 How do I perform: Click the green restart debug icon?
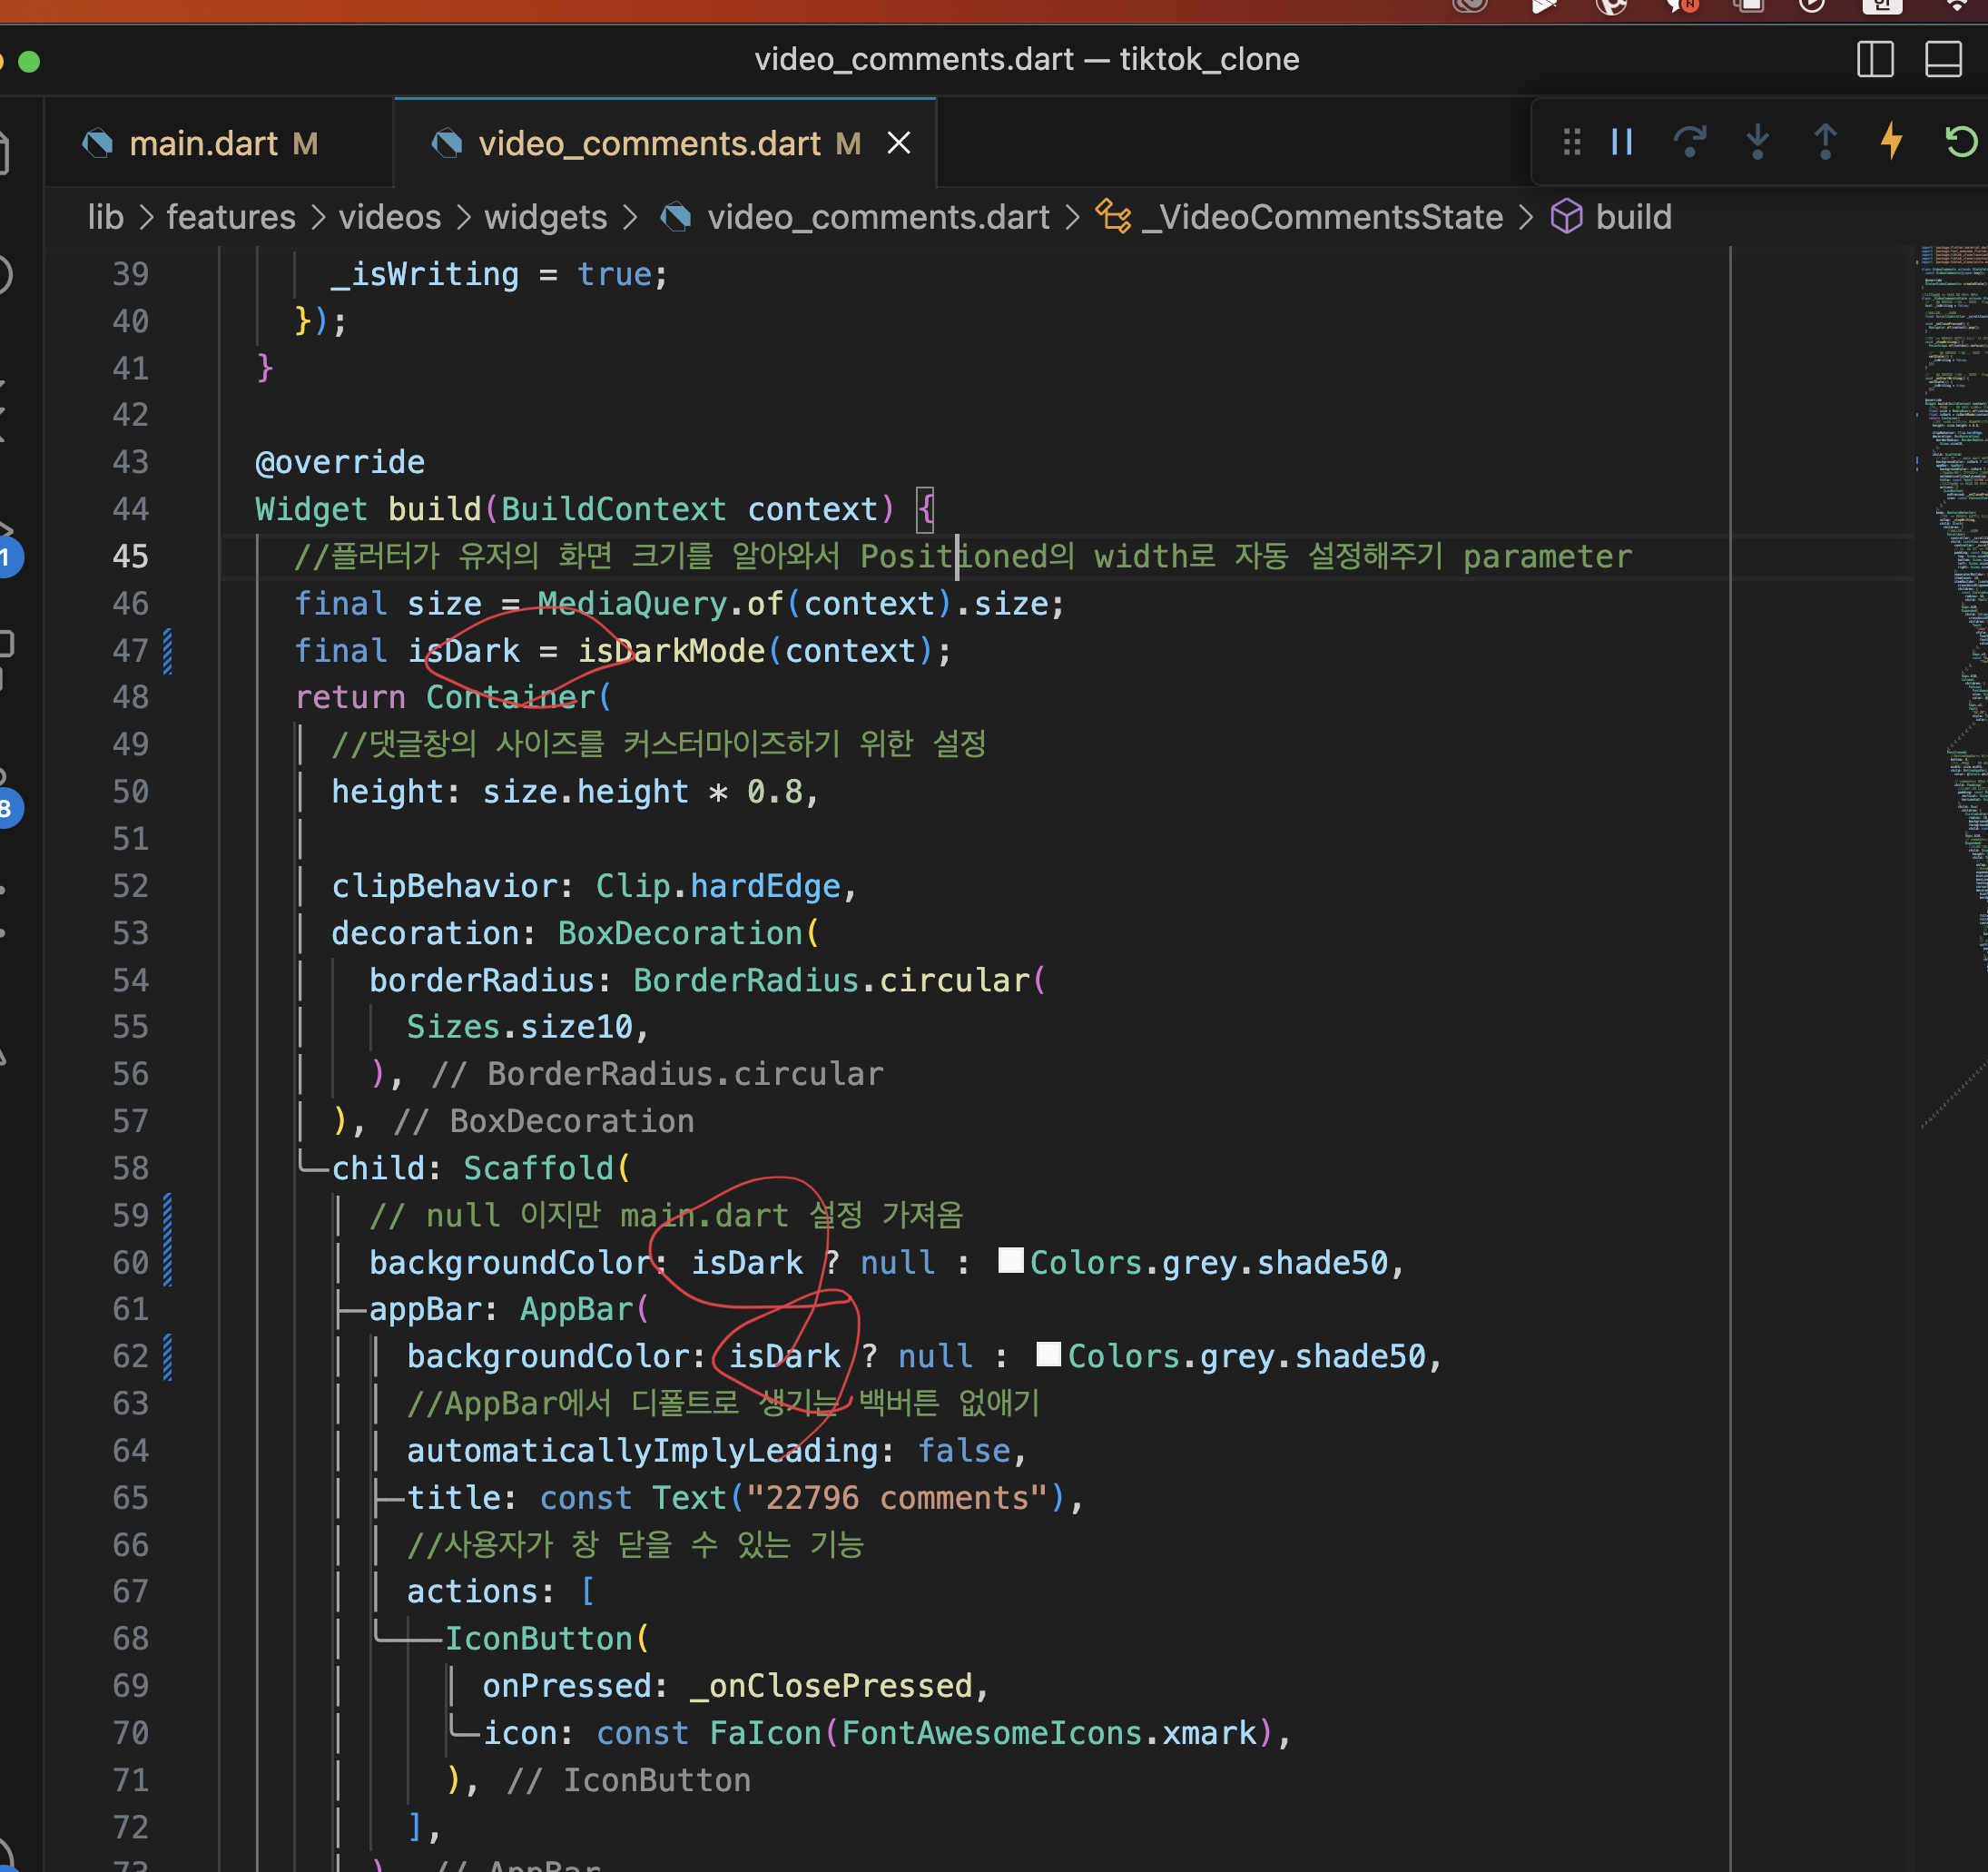tap(1960, 142)
